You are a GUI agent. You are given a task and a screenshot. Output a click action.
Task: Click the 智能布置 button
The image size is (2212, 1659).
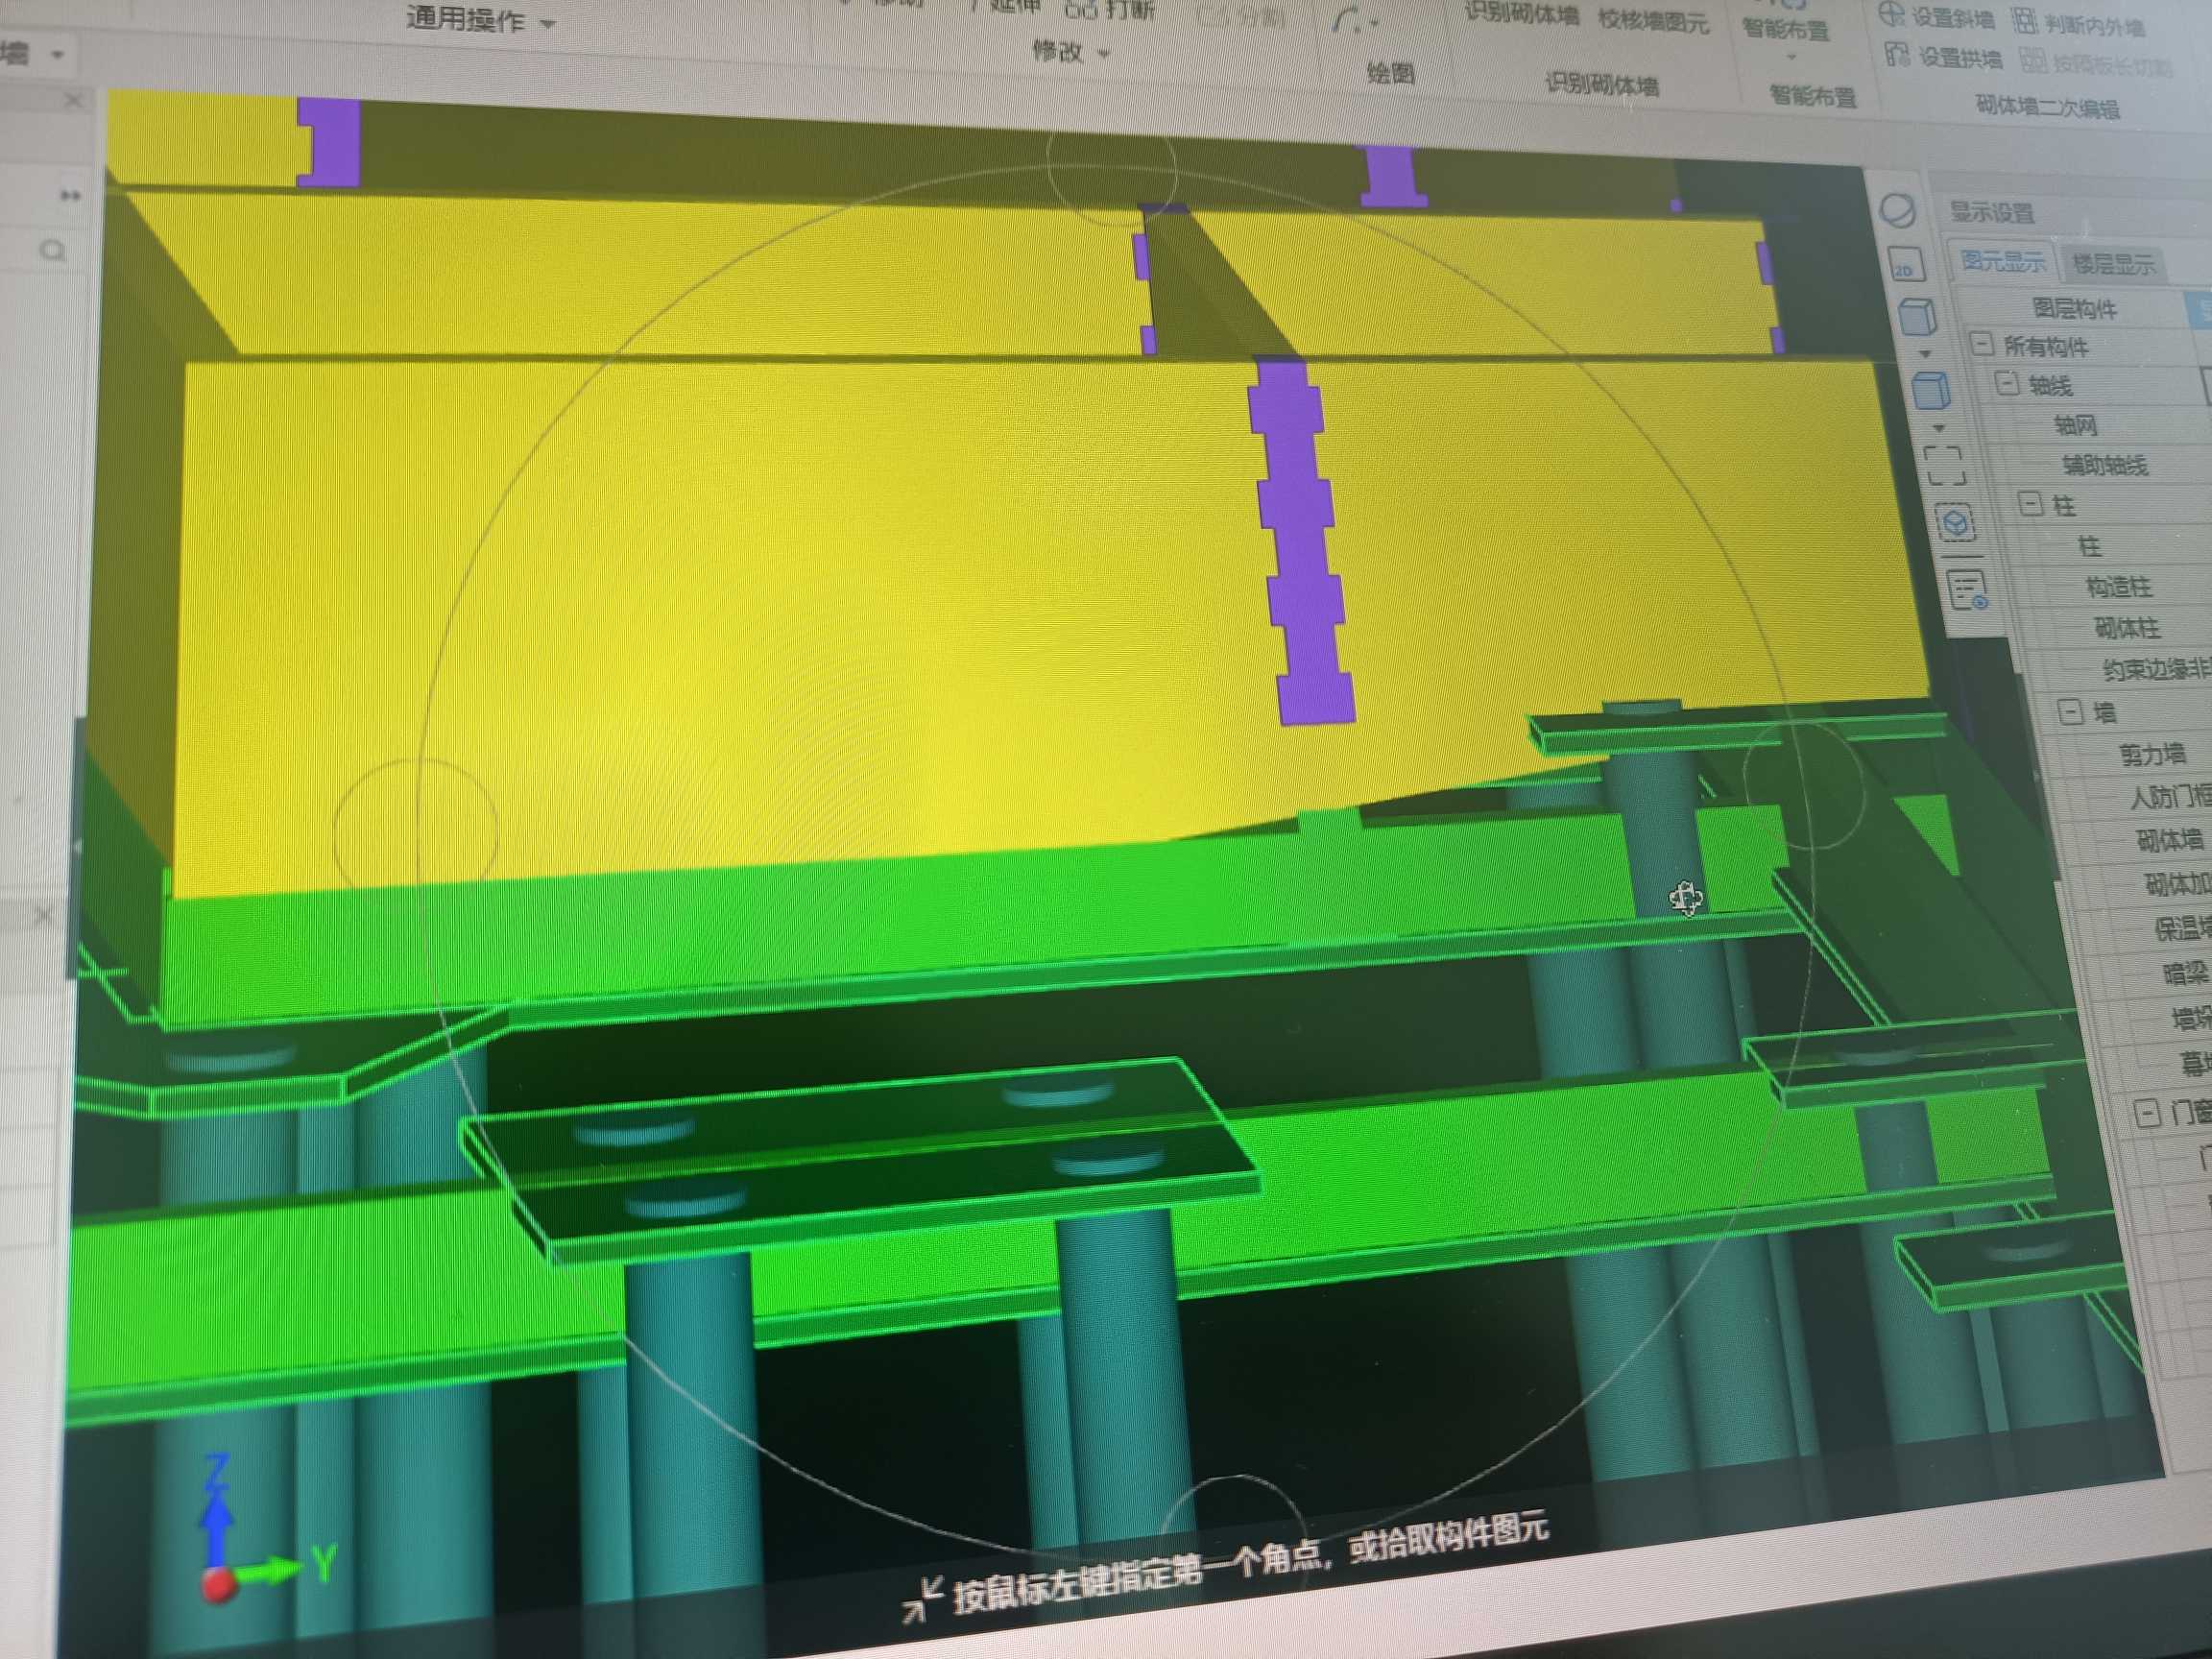tap(1786, 28)
